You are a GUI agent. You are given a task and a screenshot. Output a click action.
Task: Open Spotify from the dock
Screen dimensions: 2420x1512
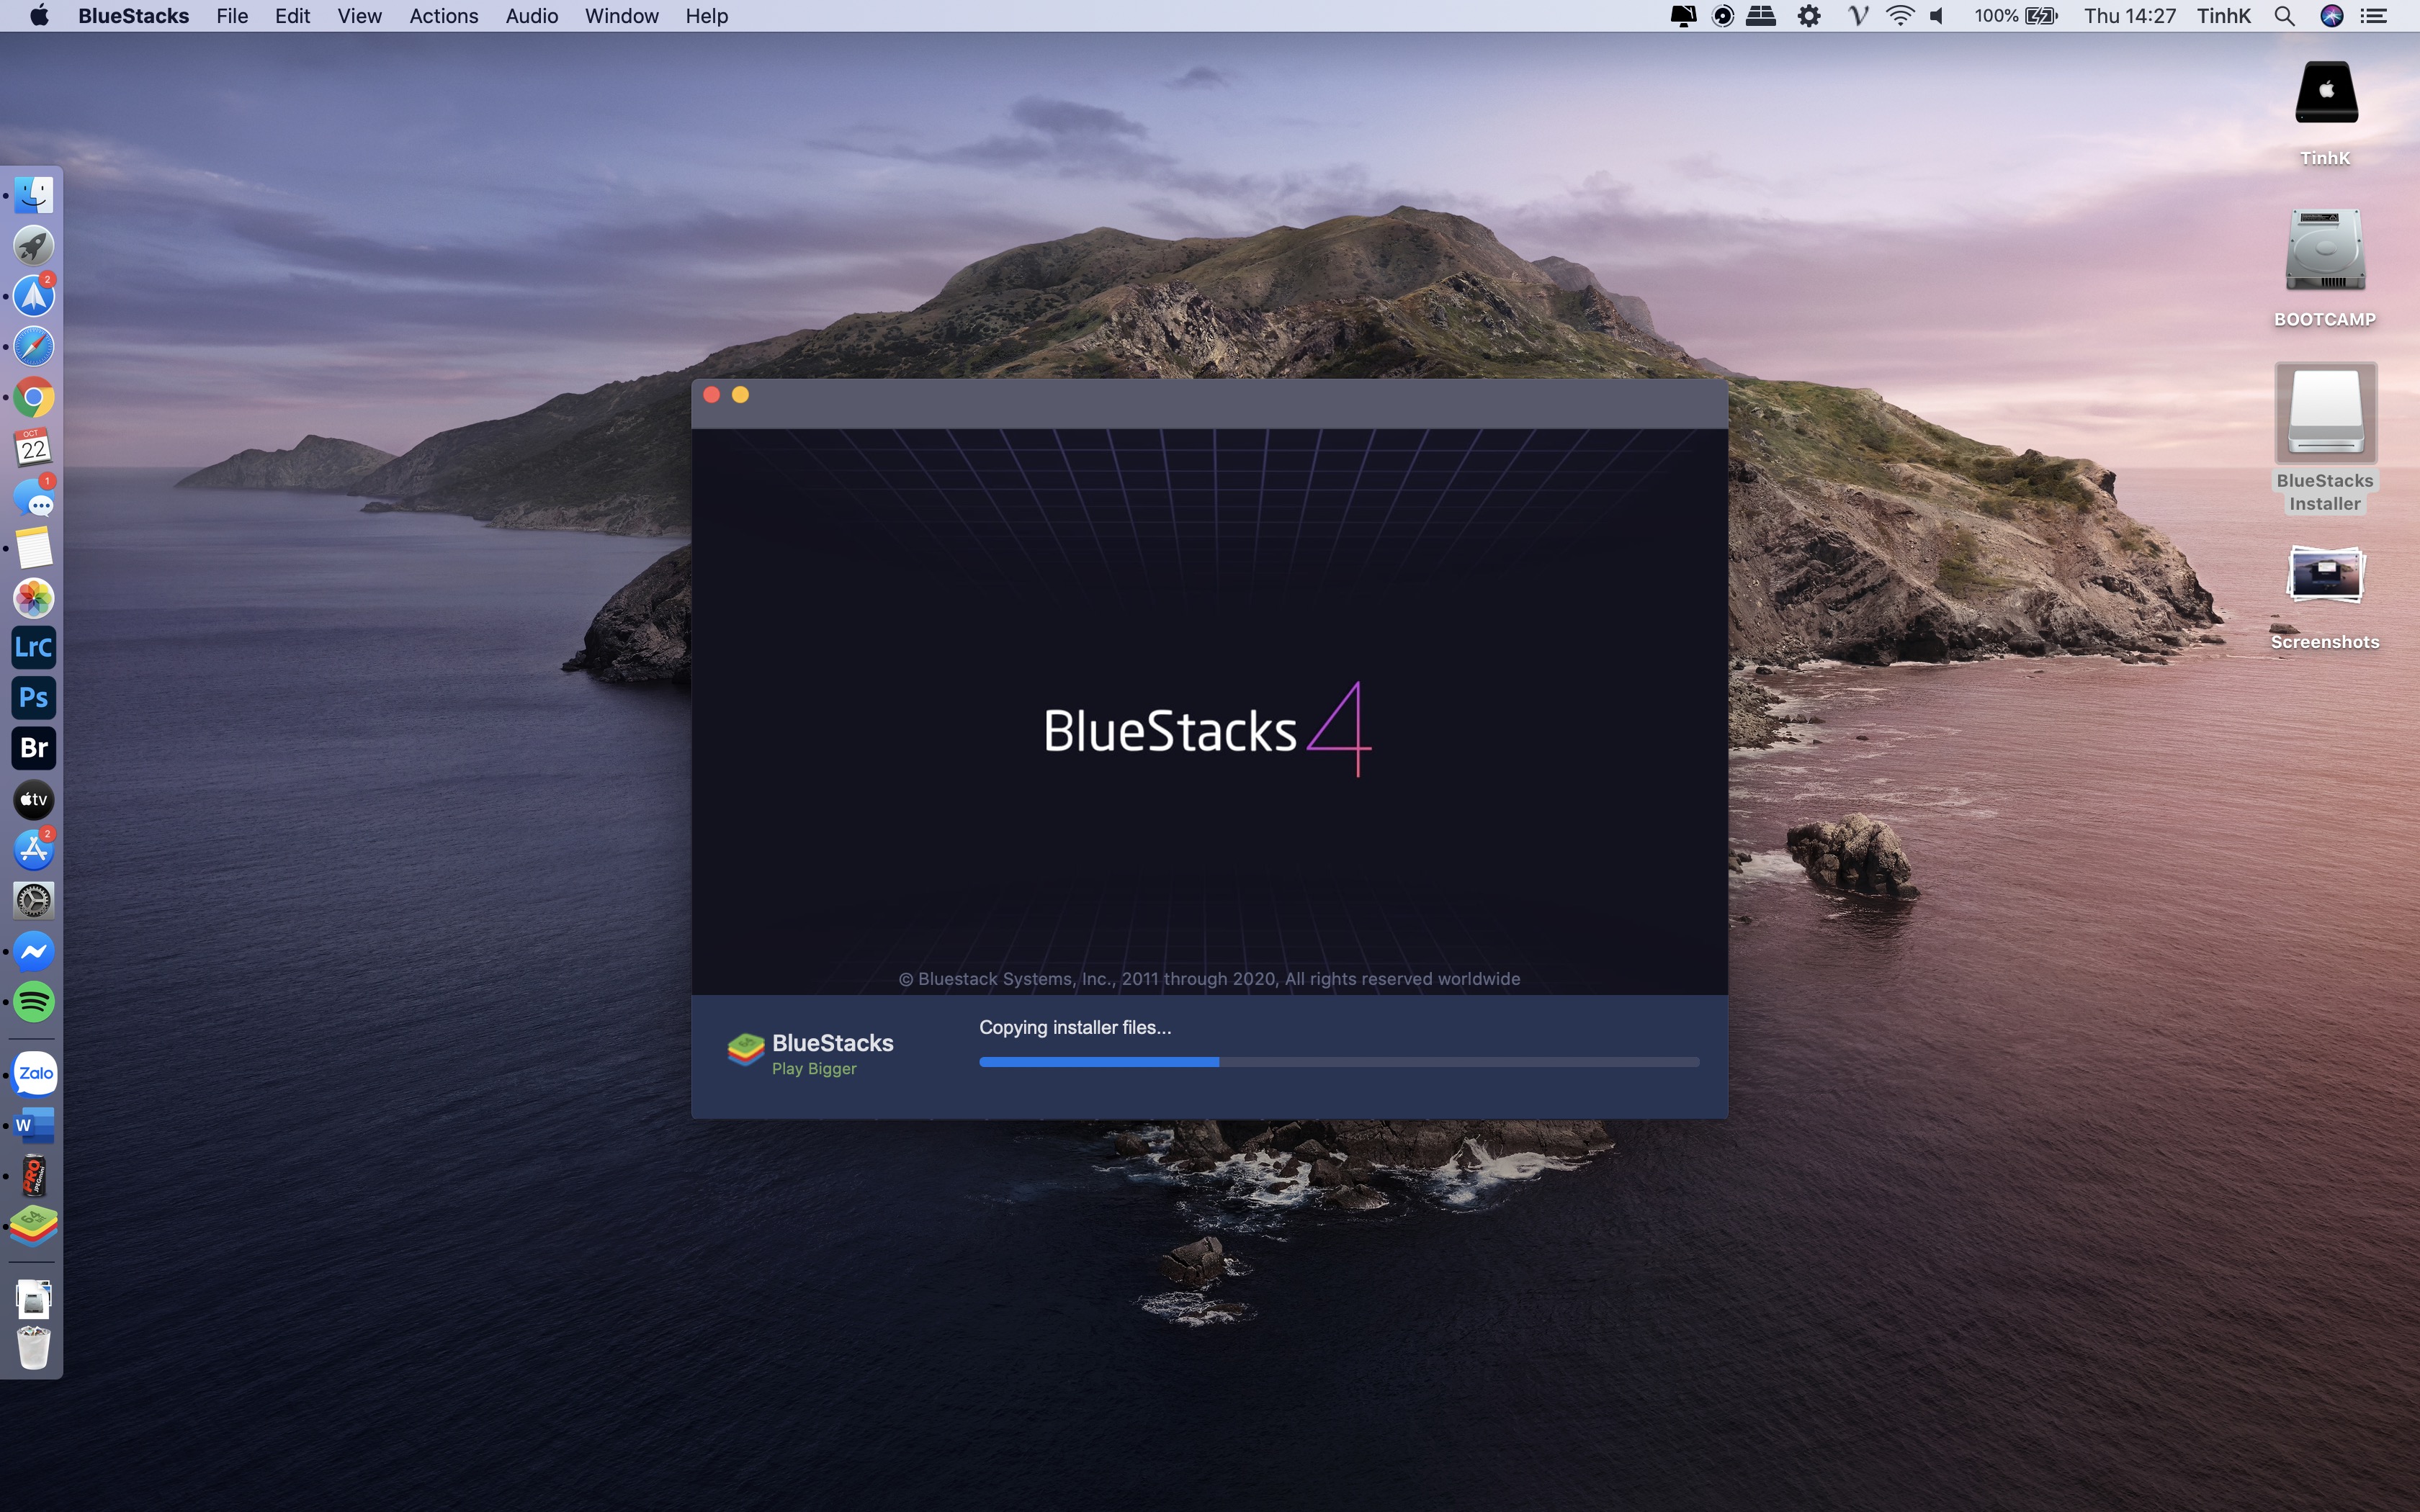(34, 1002)
